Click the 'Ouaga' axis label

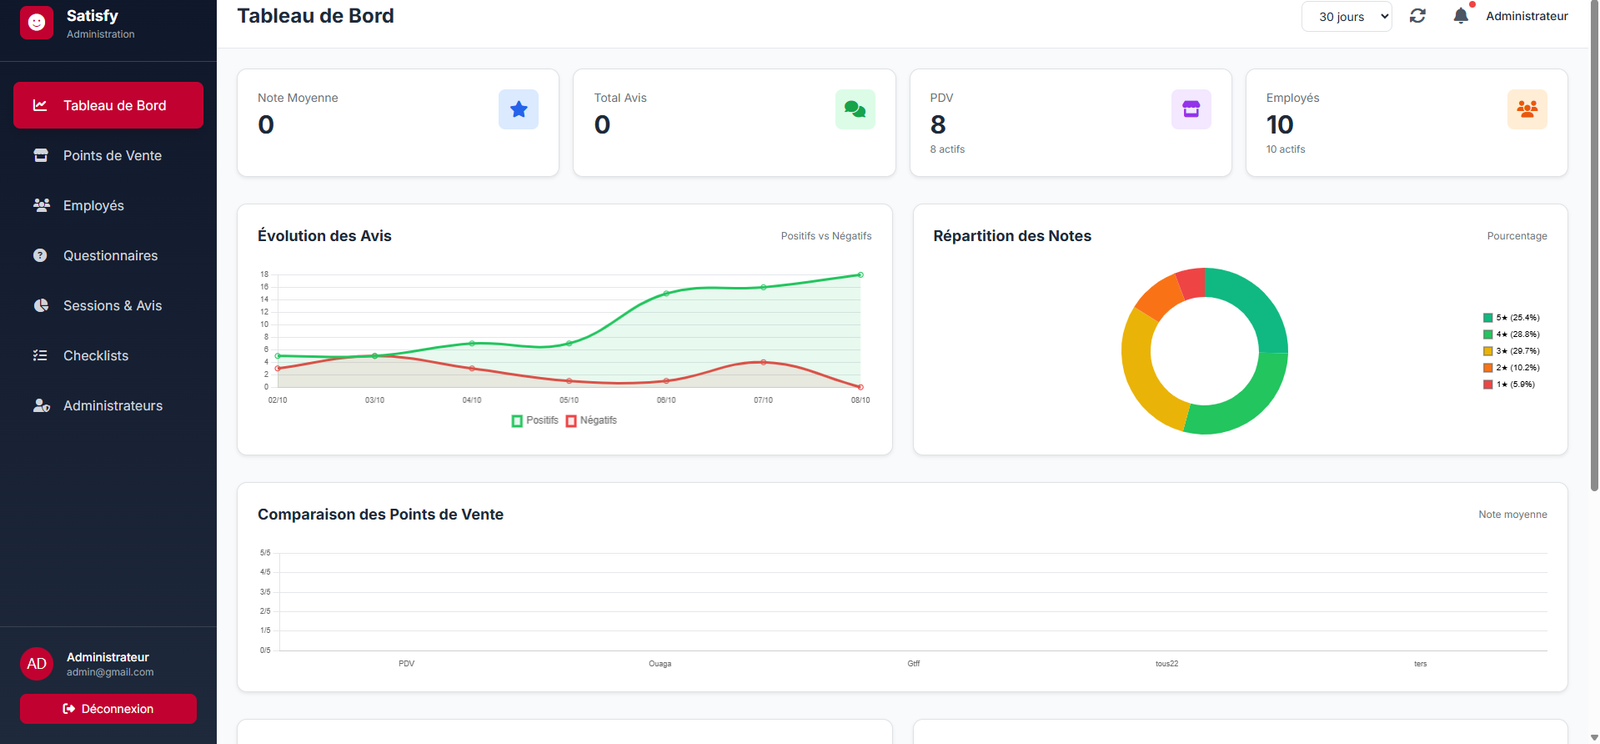(660, 664)
